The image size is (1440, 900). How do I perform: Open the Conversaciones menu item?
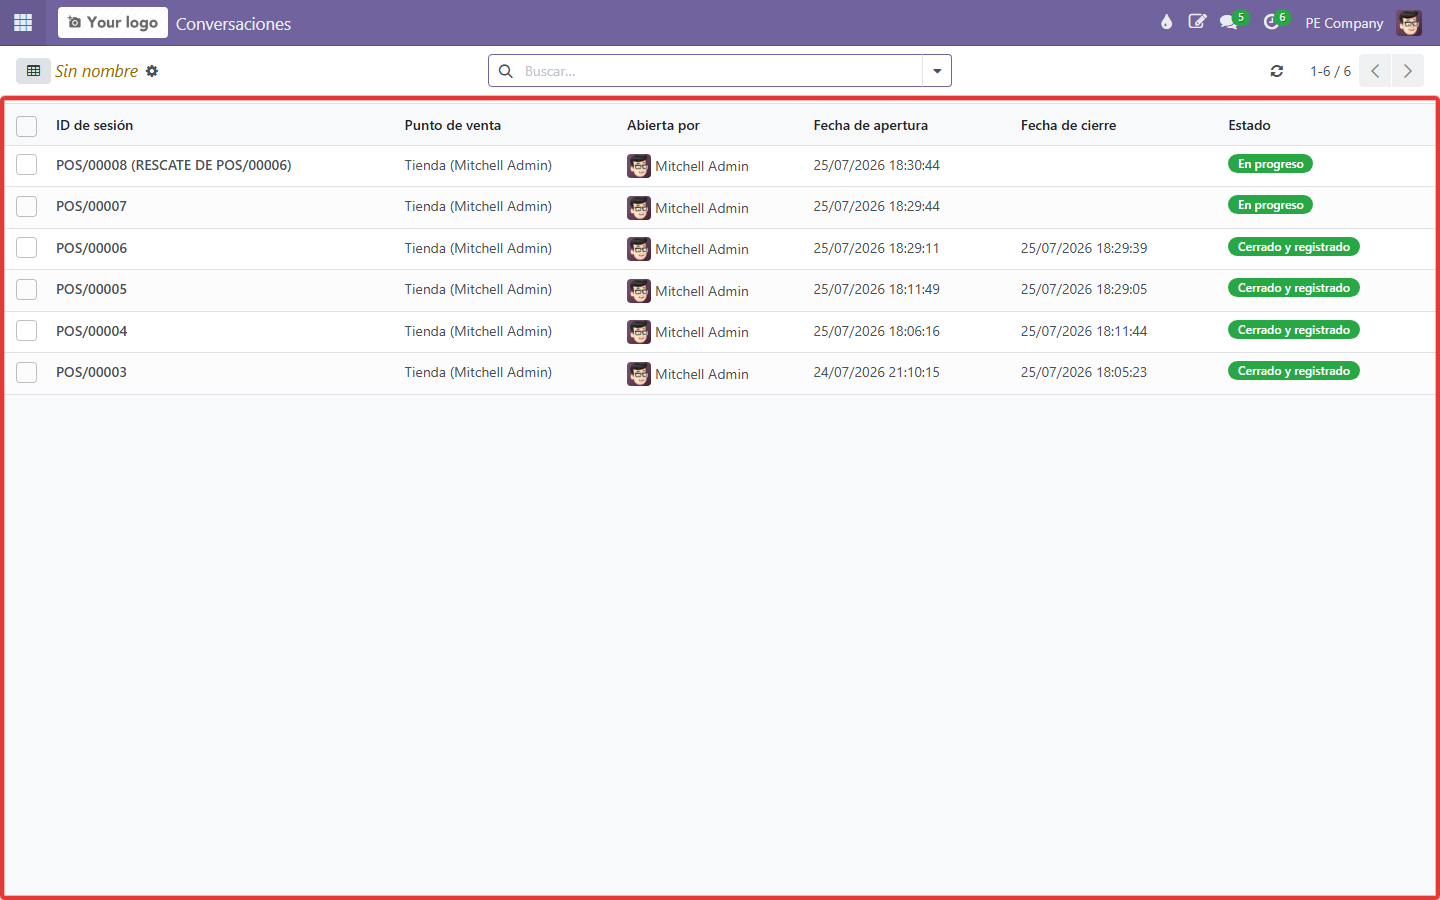pyautogui.click(x=233, y=24)
